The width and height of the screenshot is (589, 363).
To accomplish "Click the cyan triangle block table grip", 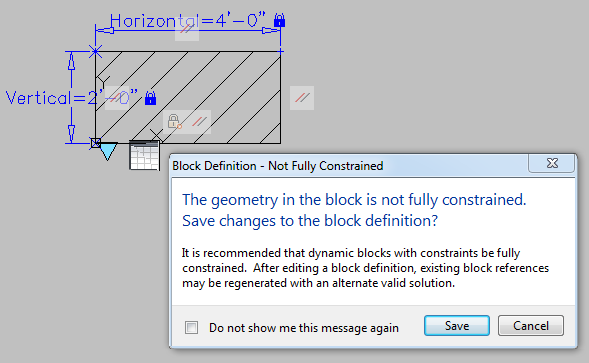I will (109, 151).
